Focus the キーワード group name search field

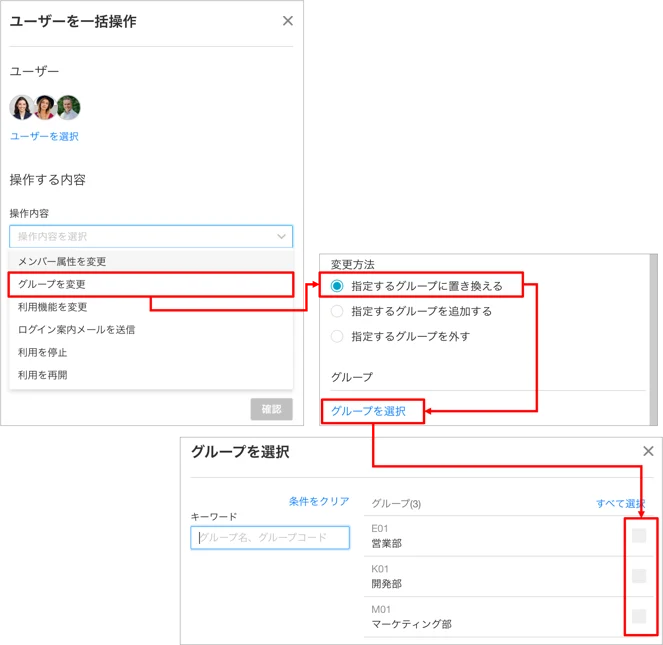click(270, 538)
